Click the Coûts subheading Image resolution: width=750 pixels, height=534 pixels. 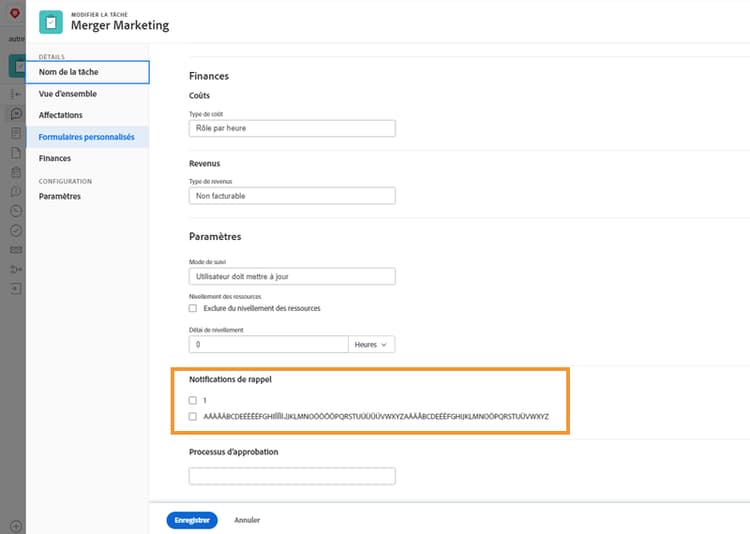[x=199, y=96]
